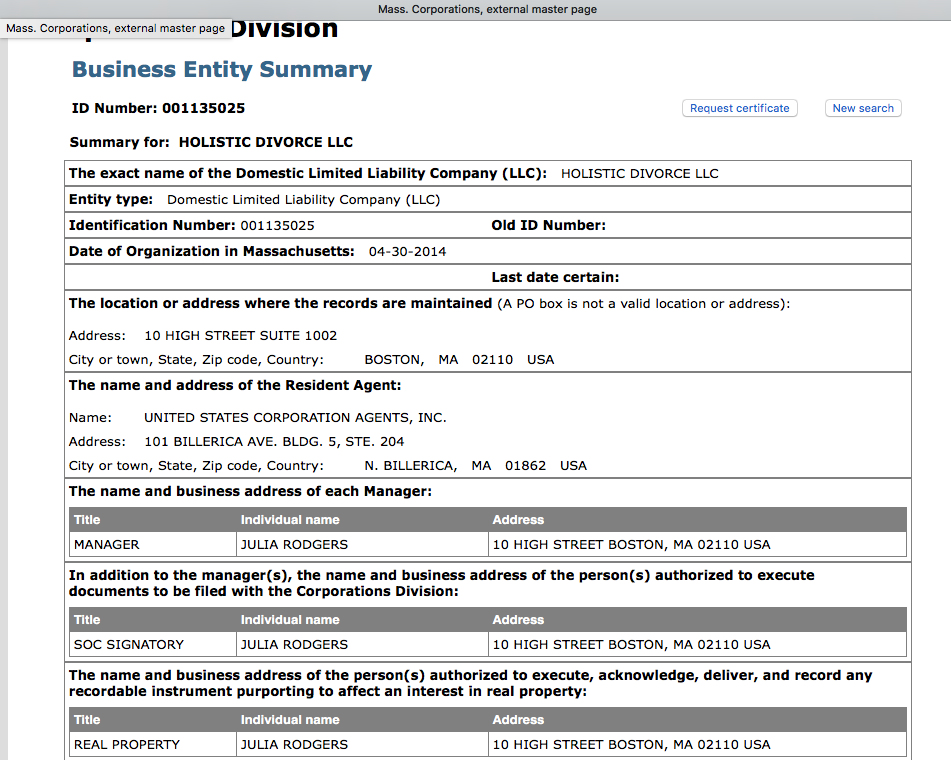Click the Last date certain label
This screenshot has width=951, height=760.
click(x=555, y=277)
